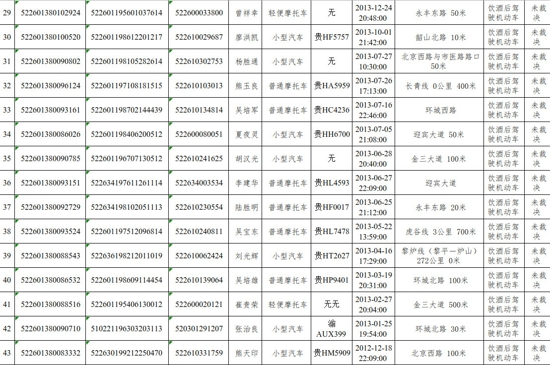Click the plate cell 贵HF0017
Viewport: 550px width, 365px height.
coord(331,207)
